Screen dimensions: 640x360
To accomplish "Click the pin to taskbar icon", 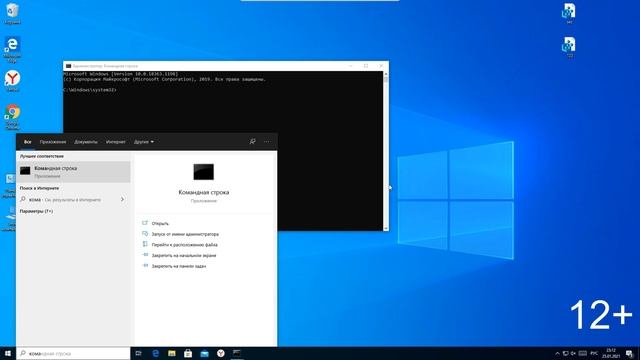I will click(x=145, y=265).
